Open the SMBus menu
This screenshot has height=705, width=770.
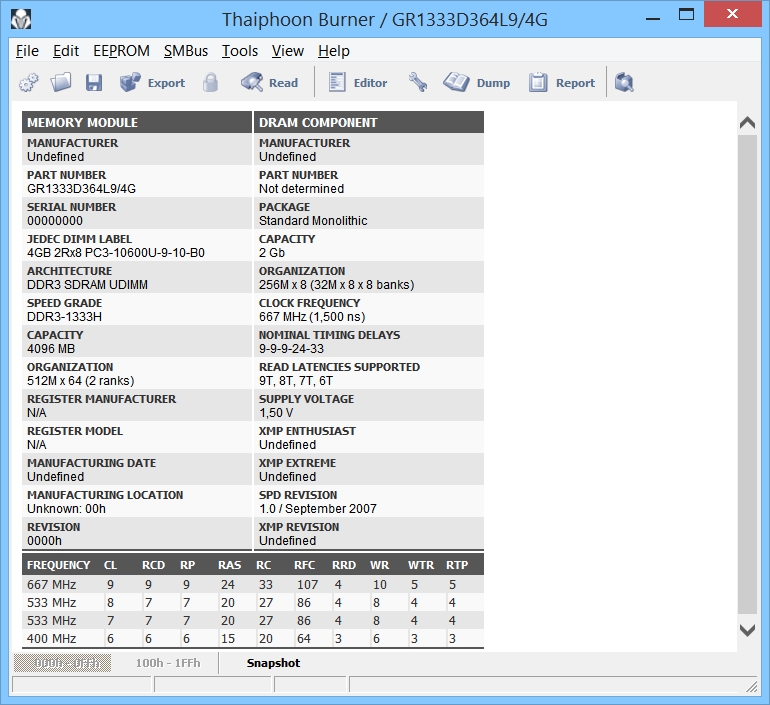(x=186, y=51)
